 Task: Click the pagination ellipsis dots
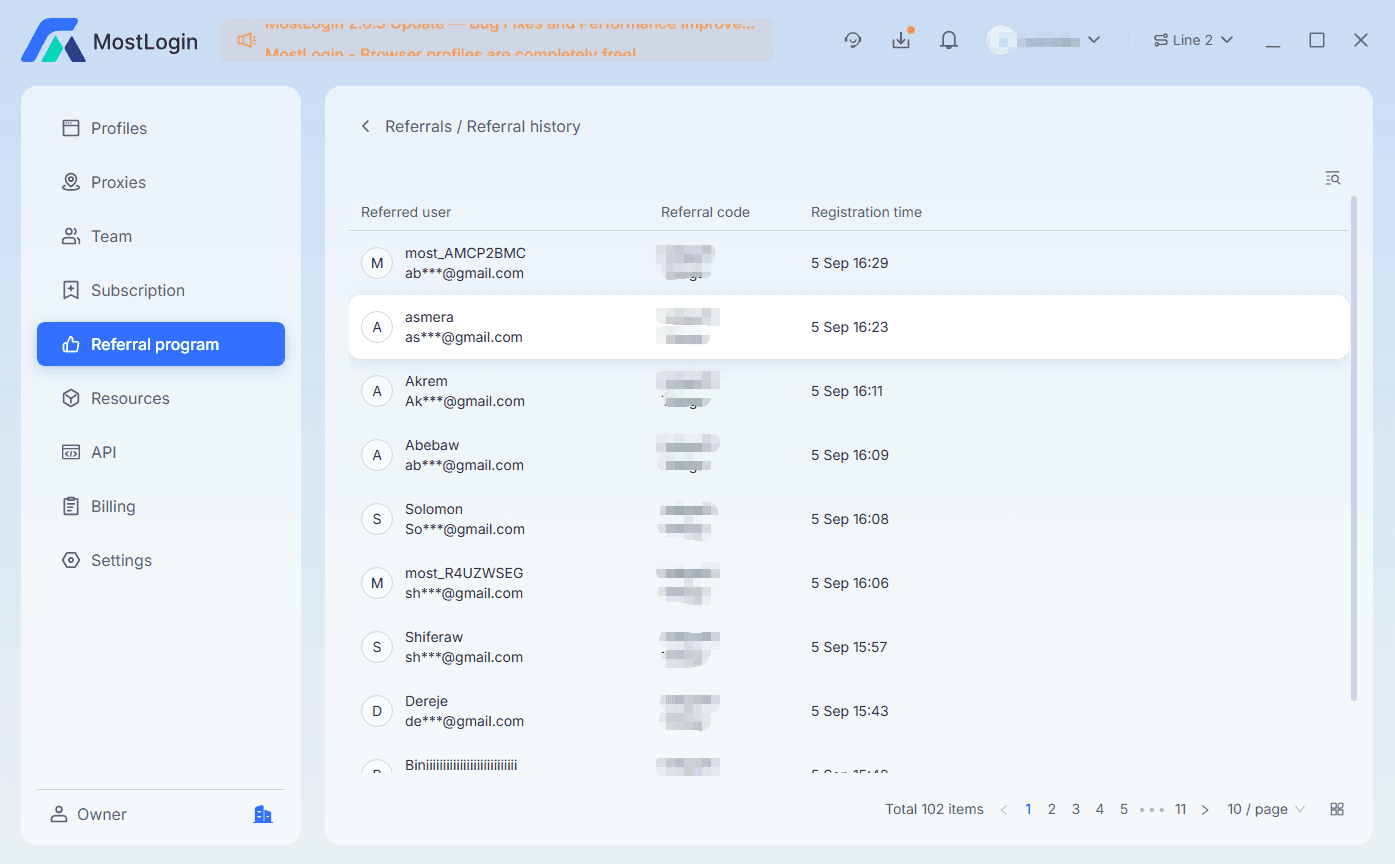pyautogui.click(x=1152, y=809)
